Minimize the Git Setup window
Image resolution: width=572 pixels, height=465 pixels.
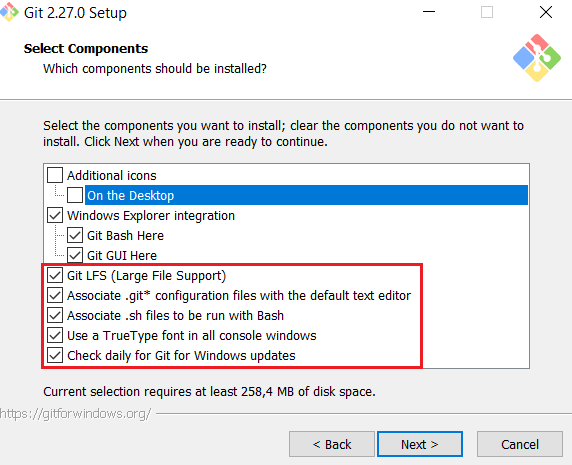pyautogui.click(x=429, y=12)
